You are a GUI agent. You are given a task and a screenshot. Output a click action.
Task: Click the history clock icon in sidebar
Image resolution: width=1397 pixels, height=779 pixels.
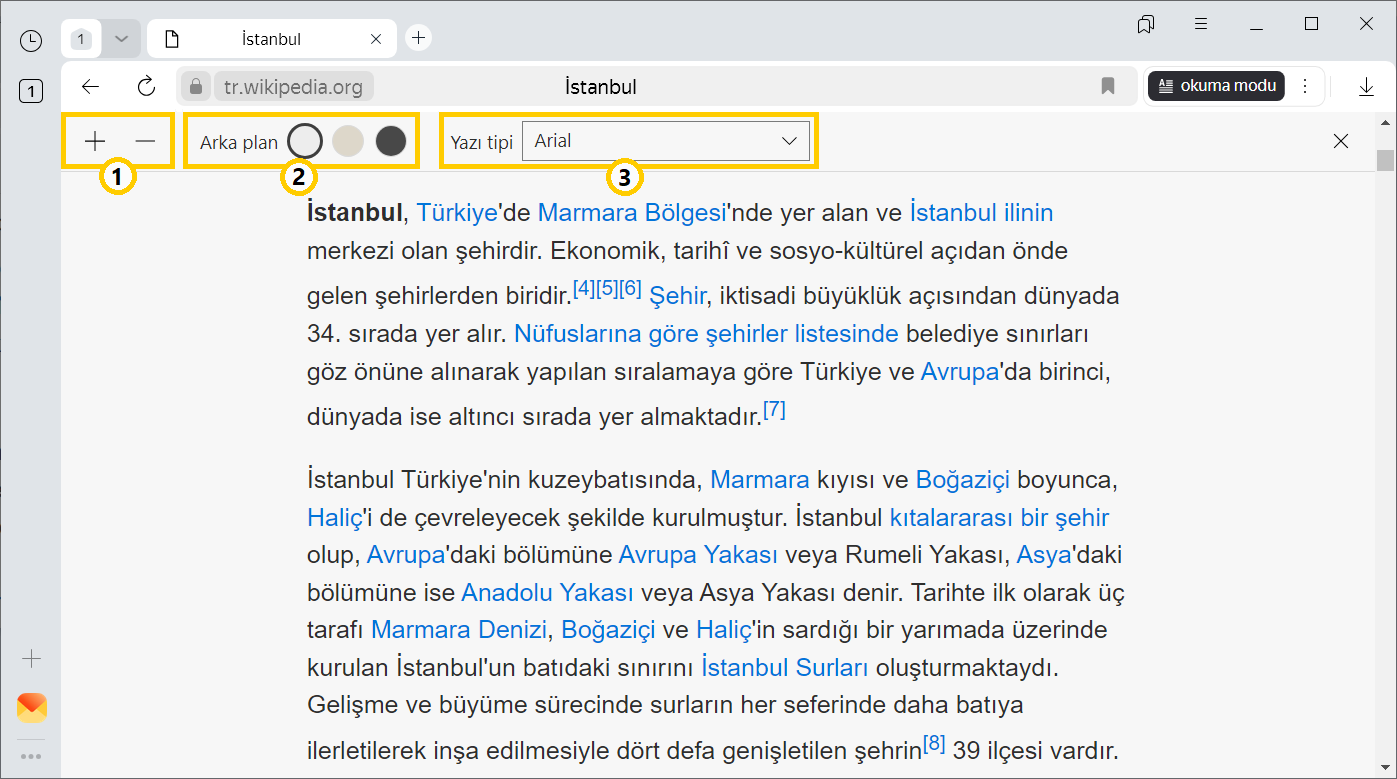(x=32, y=40)
